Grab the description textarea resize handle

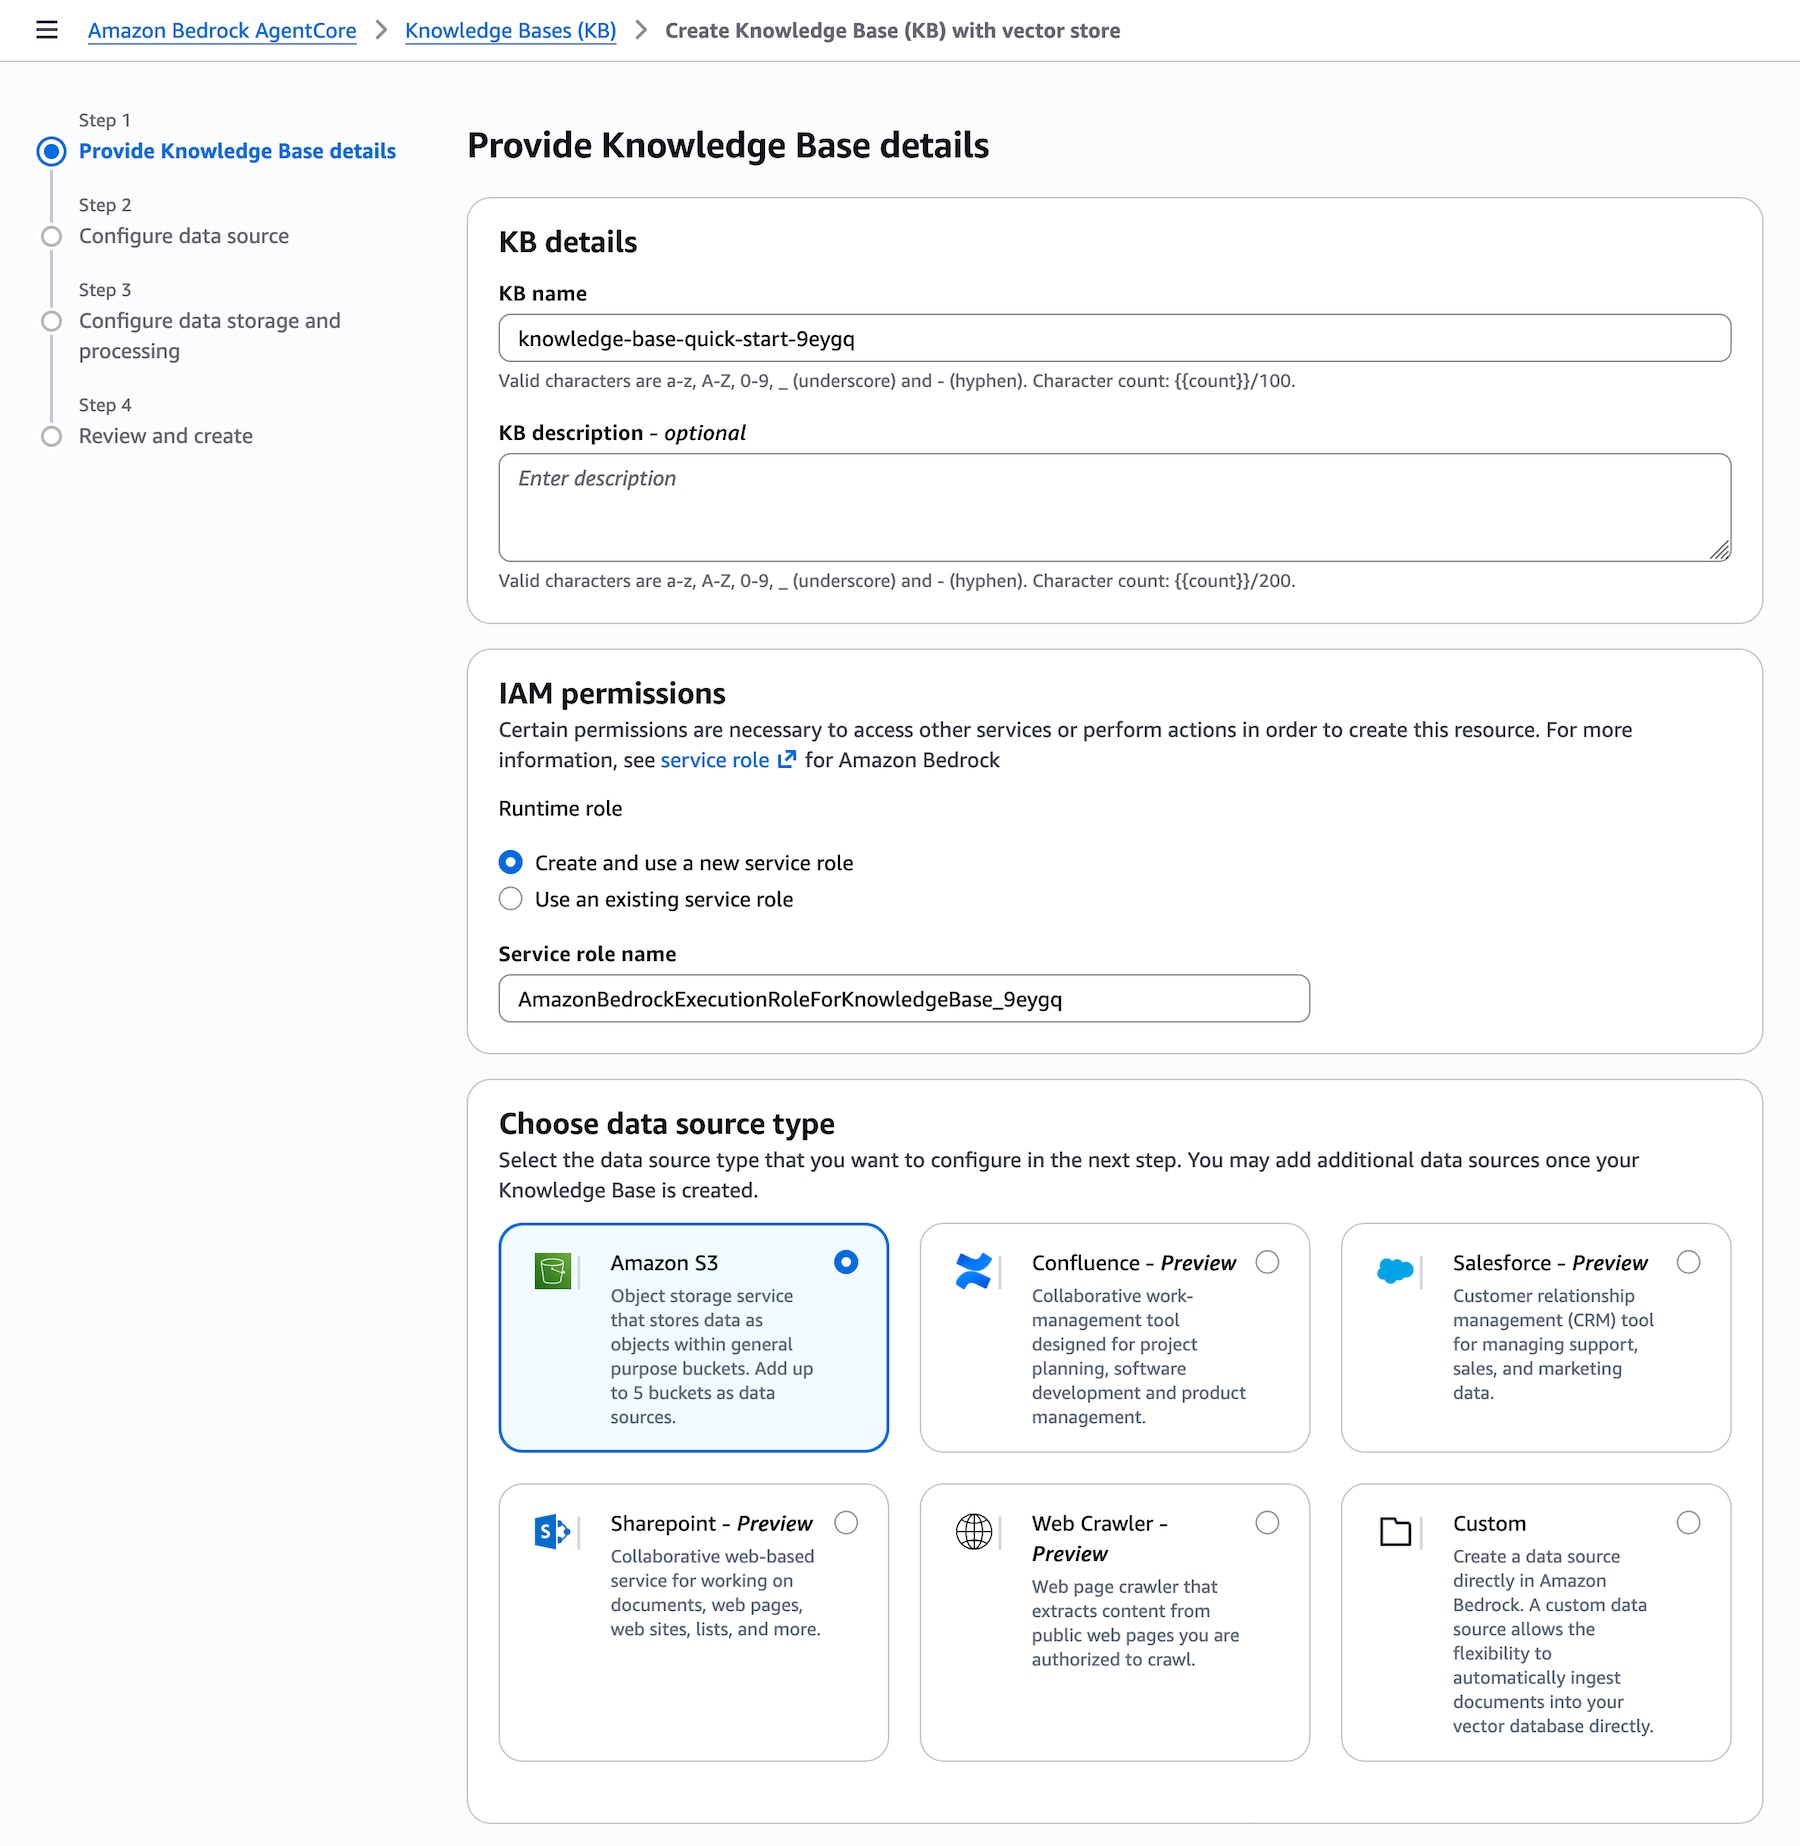[x=1720, y=550]
